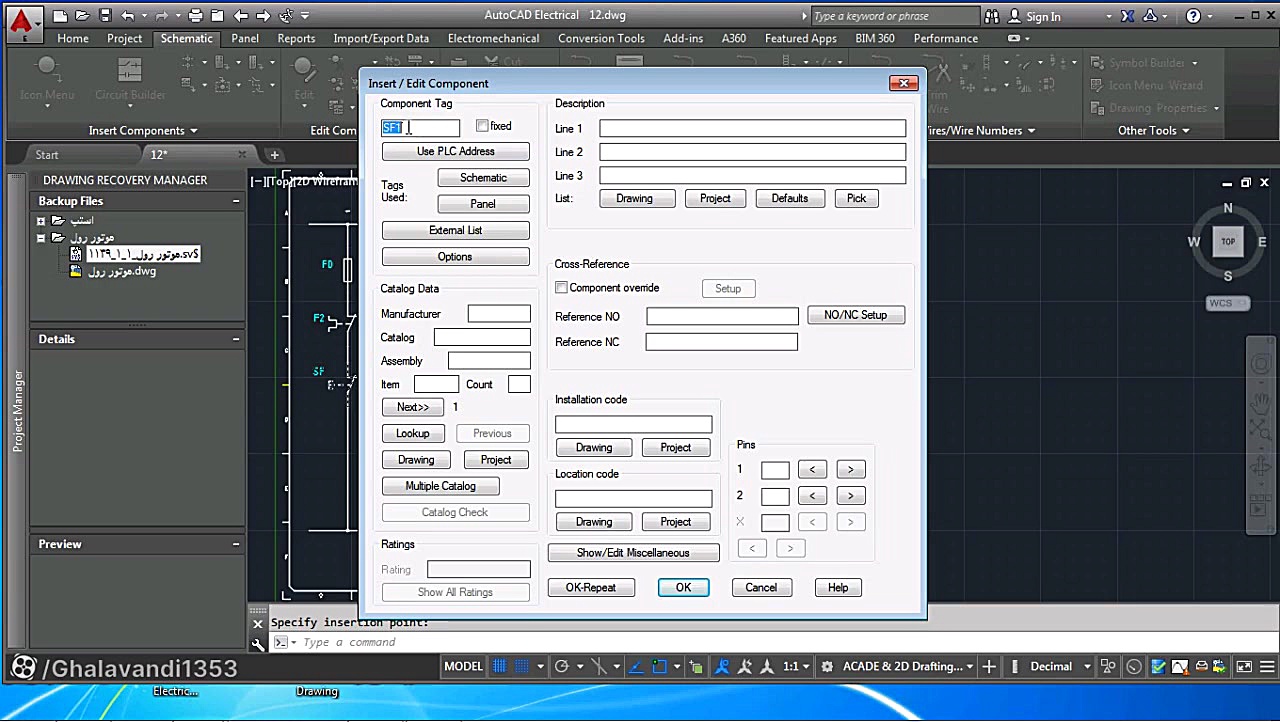The width and height of the screenshot is (1280, 722).
Task: Click the Save icon in quick access toolbar
Action: click(105, 16)
